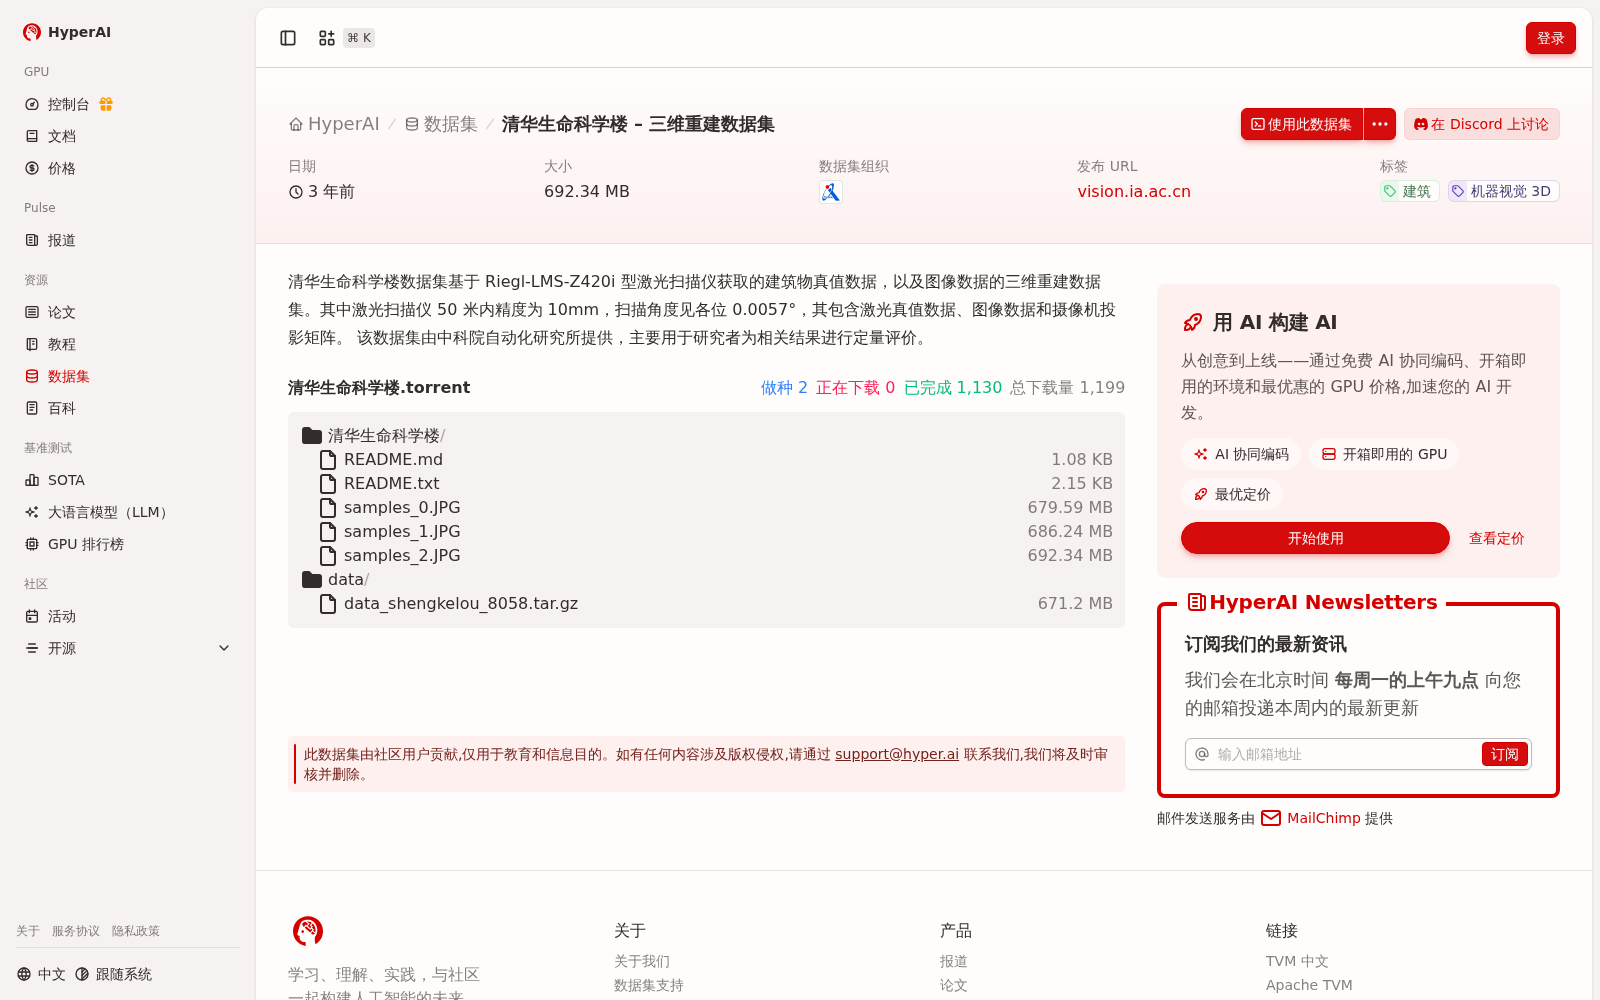Screen dimensions: 1600x1000
Task: Click 使用此数据集 button
Action: [x=1301, y=124]
